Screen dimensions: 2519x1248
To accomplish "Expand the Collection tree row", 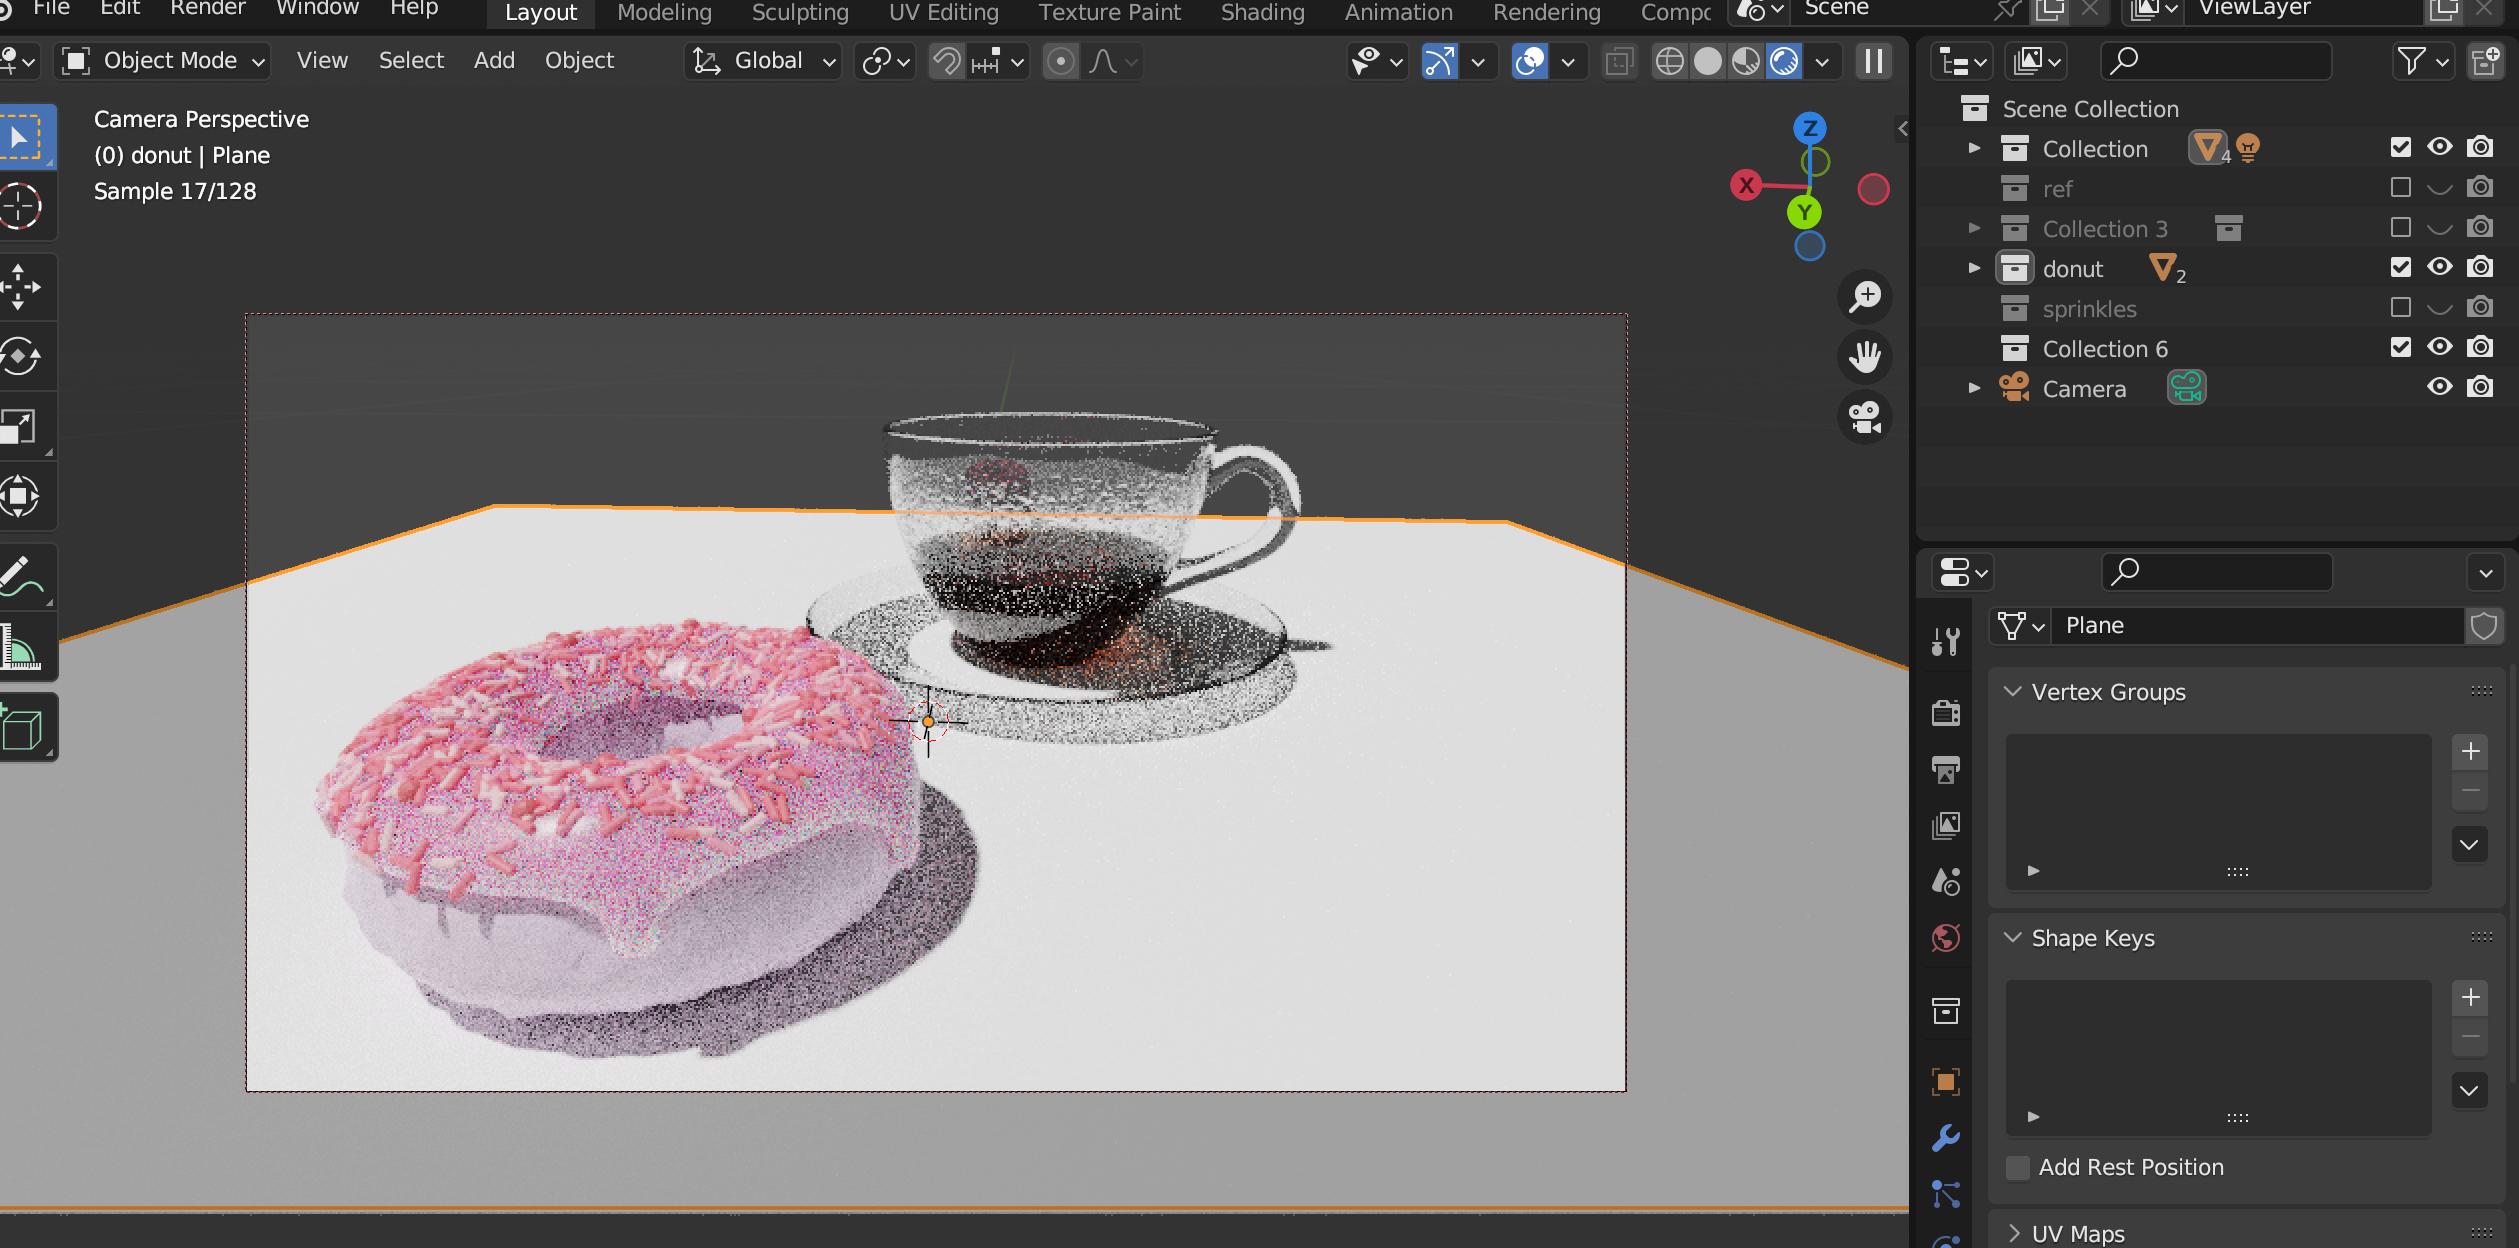I will click(x=1974, y=148).
